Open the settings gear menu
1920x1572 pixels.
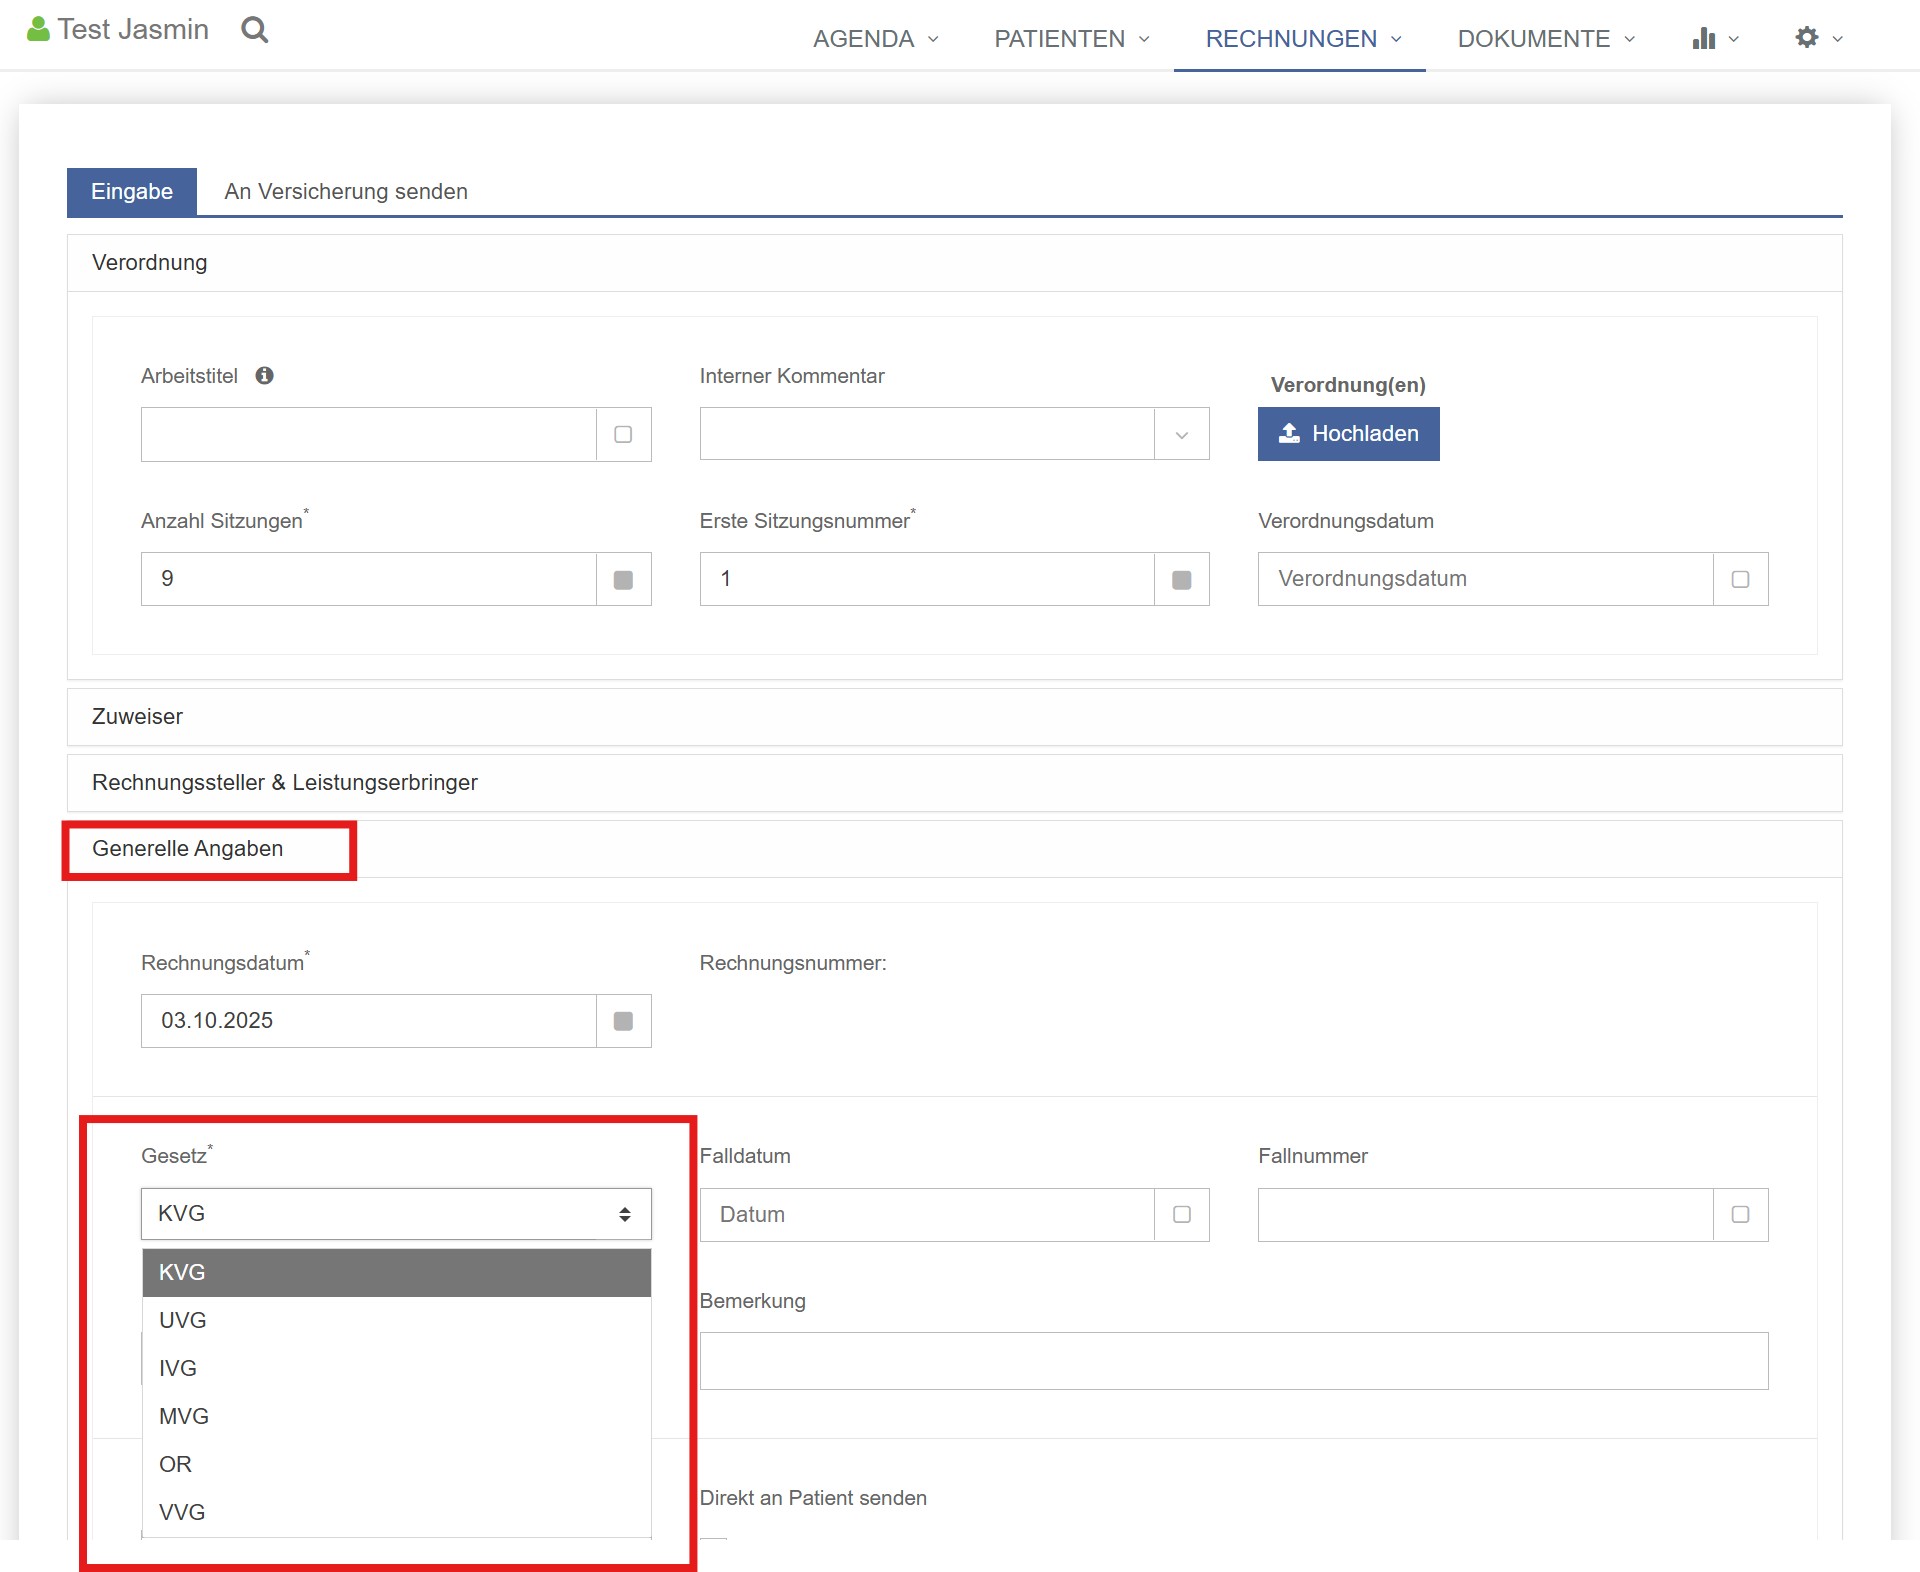click(1807, 38)
